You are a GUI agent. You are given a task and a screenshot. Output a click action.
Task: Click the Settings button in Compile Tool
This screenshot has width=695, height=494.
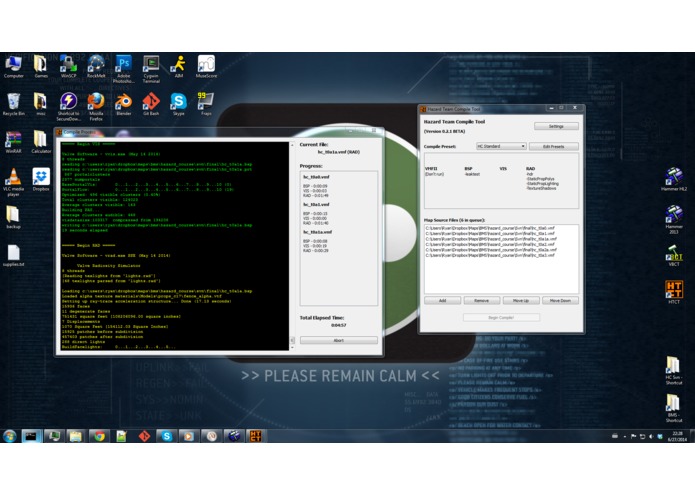(x=556, y=126)
